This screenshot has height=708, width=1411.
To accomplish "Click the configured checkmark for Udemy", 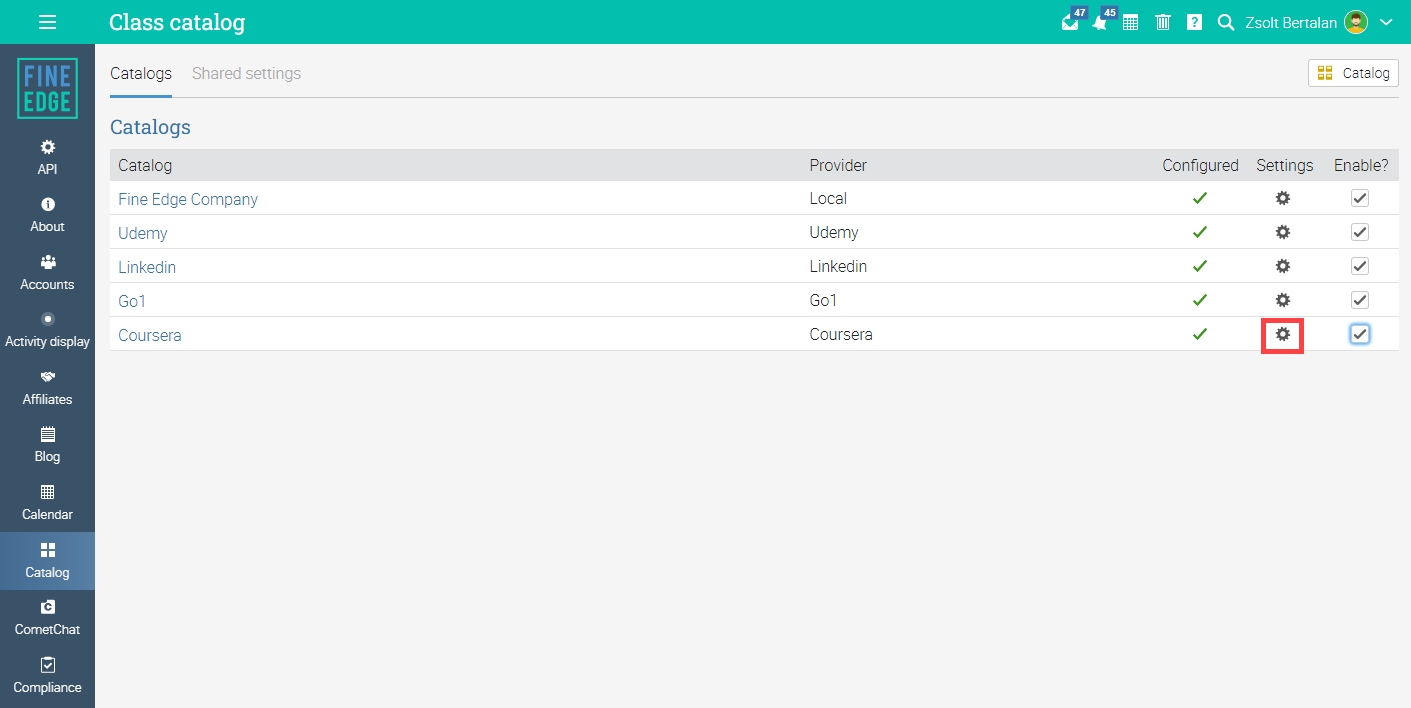I will tap(1200, 232).
